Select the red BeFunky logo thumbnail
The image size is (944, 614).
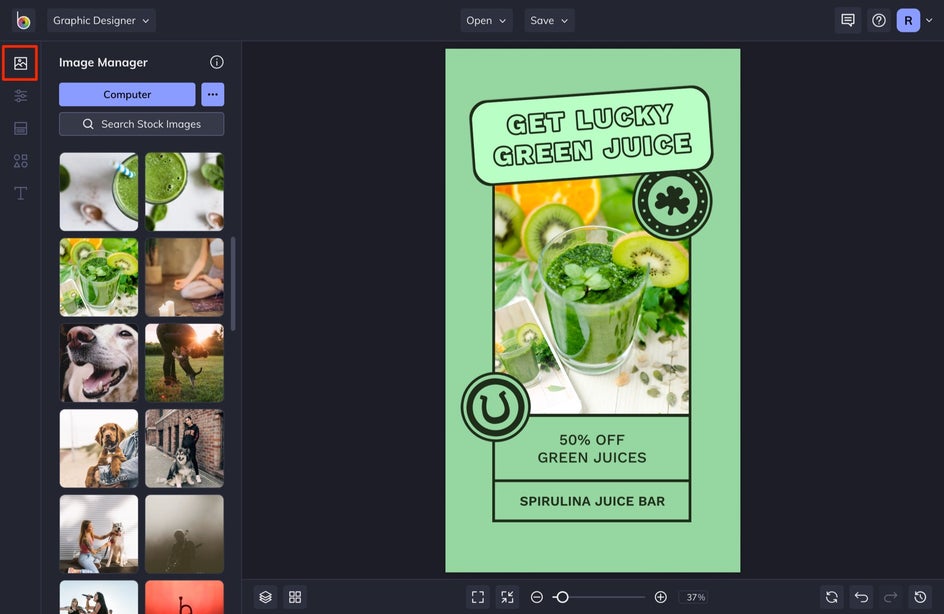(184, 597)
